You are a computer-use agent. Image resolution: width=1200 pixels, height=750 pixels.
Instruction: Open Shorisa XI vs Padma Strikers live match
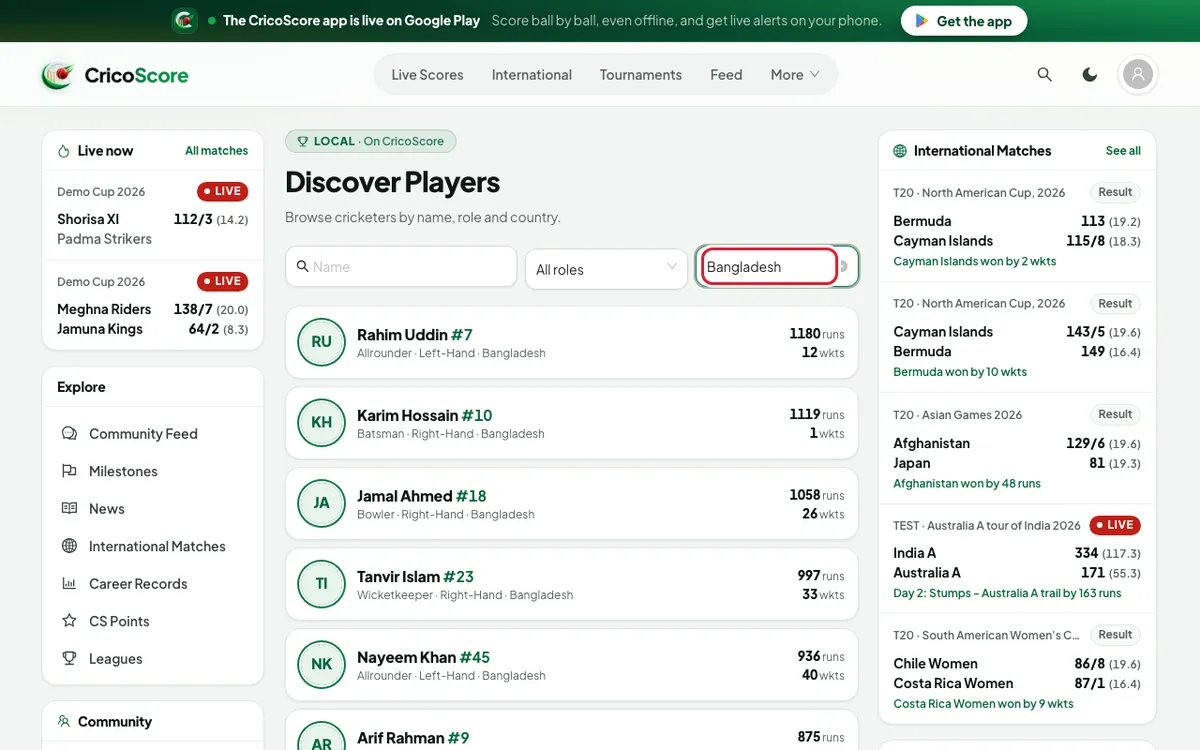pos(153,216)
